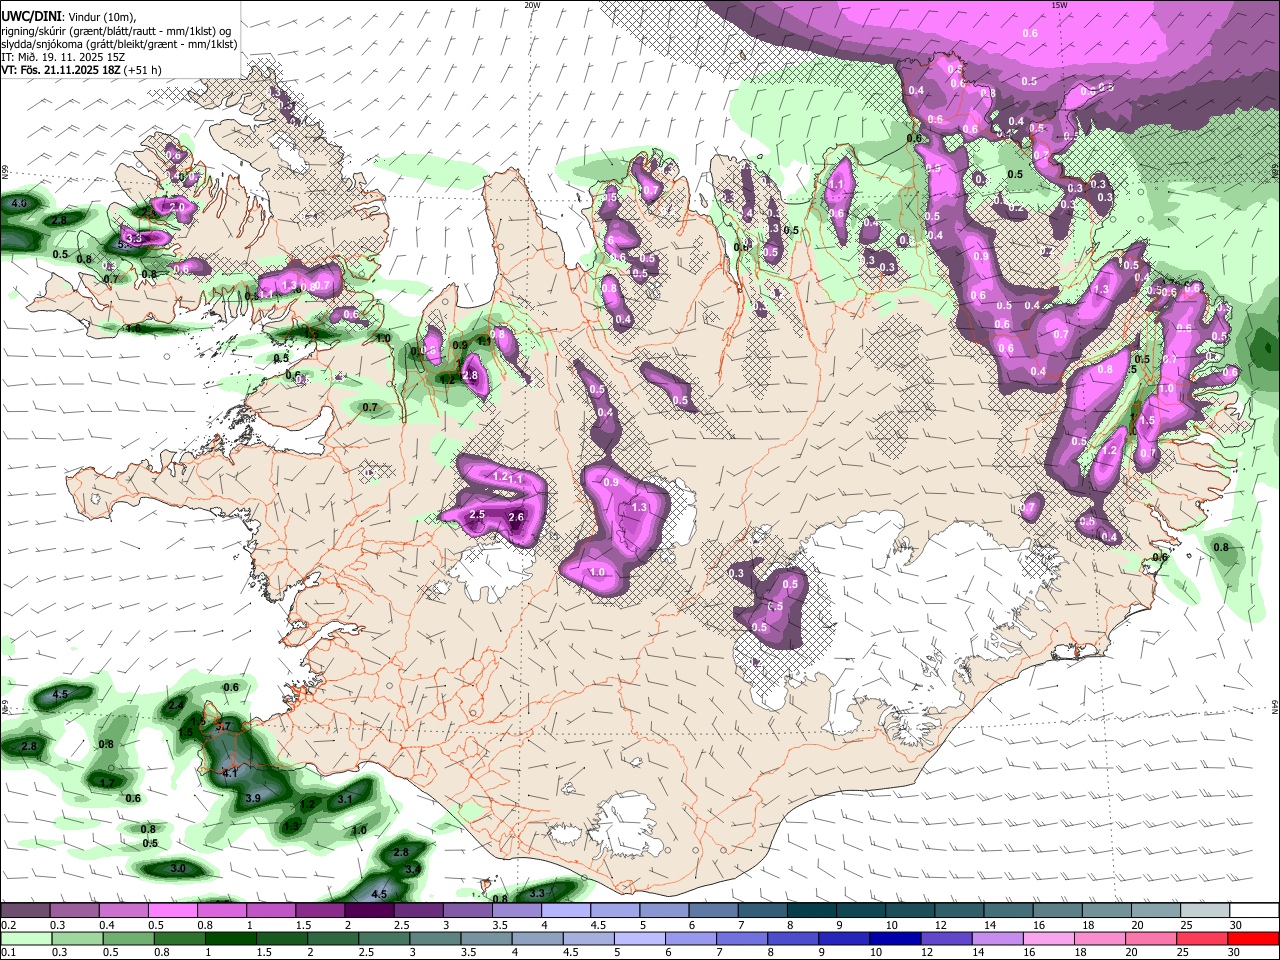The height and width of the screenshot is (960, 1280).
Task: Click the 2.6 snow value label
Action: tap(516, 517)
